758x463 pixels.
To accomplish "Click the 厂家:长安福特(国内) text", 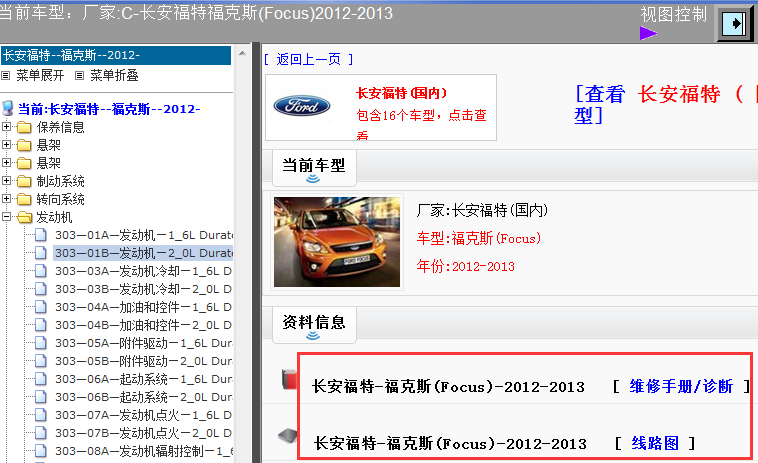I will [x=482, y=210].
